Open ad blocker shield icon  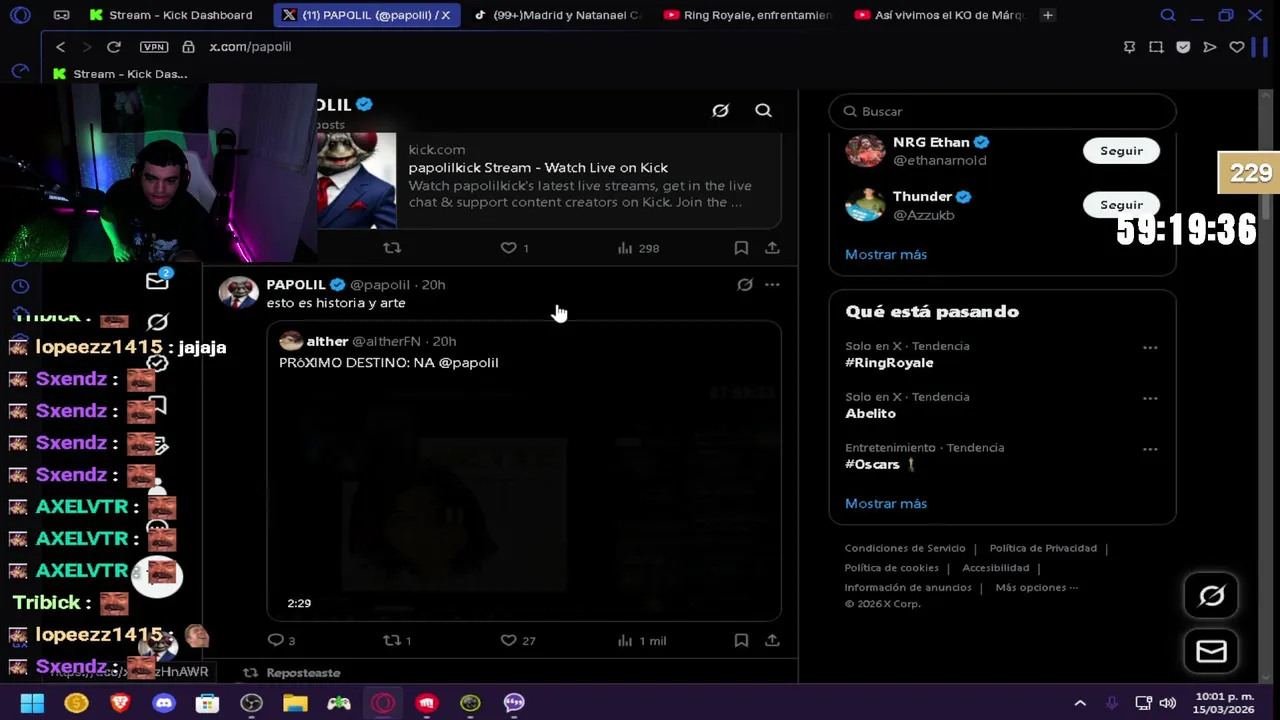click(1183, 47)
